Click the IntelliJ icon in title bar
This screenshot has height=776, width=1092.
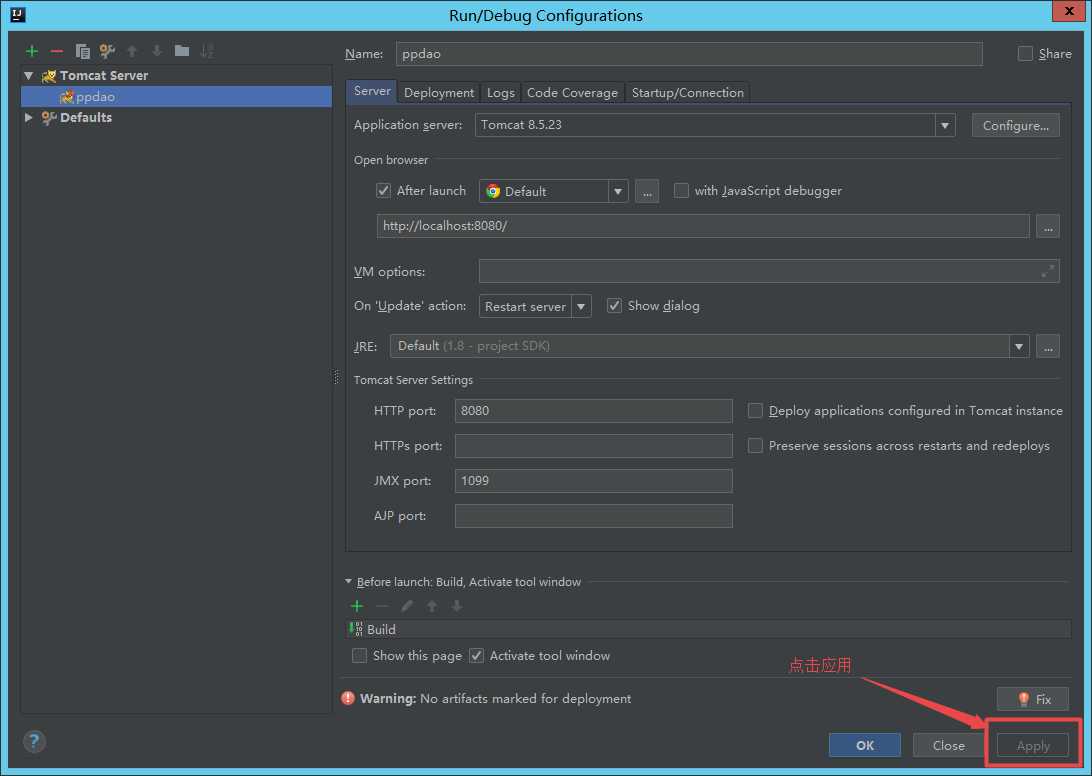coord(17,14)
